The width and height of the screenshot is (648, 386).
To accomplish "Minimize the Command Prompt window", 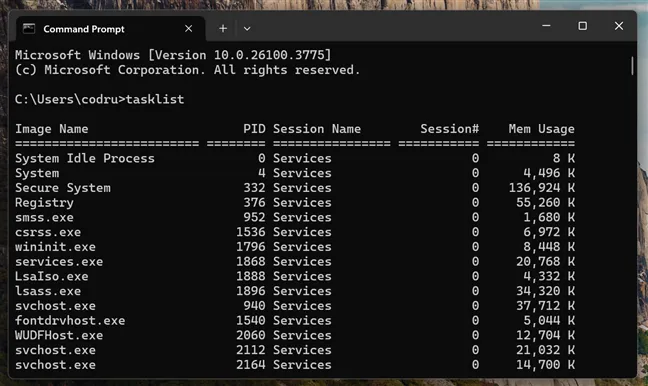I will [x=546, y=26].
